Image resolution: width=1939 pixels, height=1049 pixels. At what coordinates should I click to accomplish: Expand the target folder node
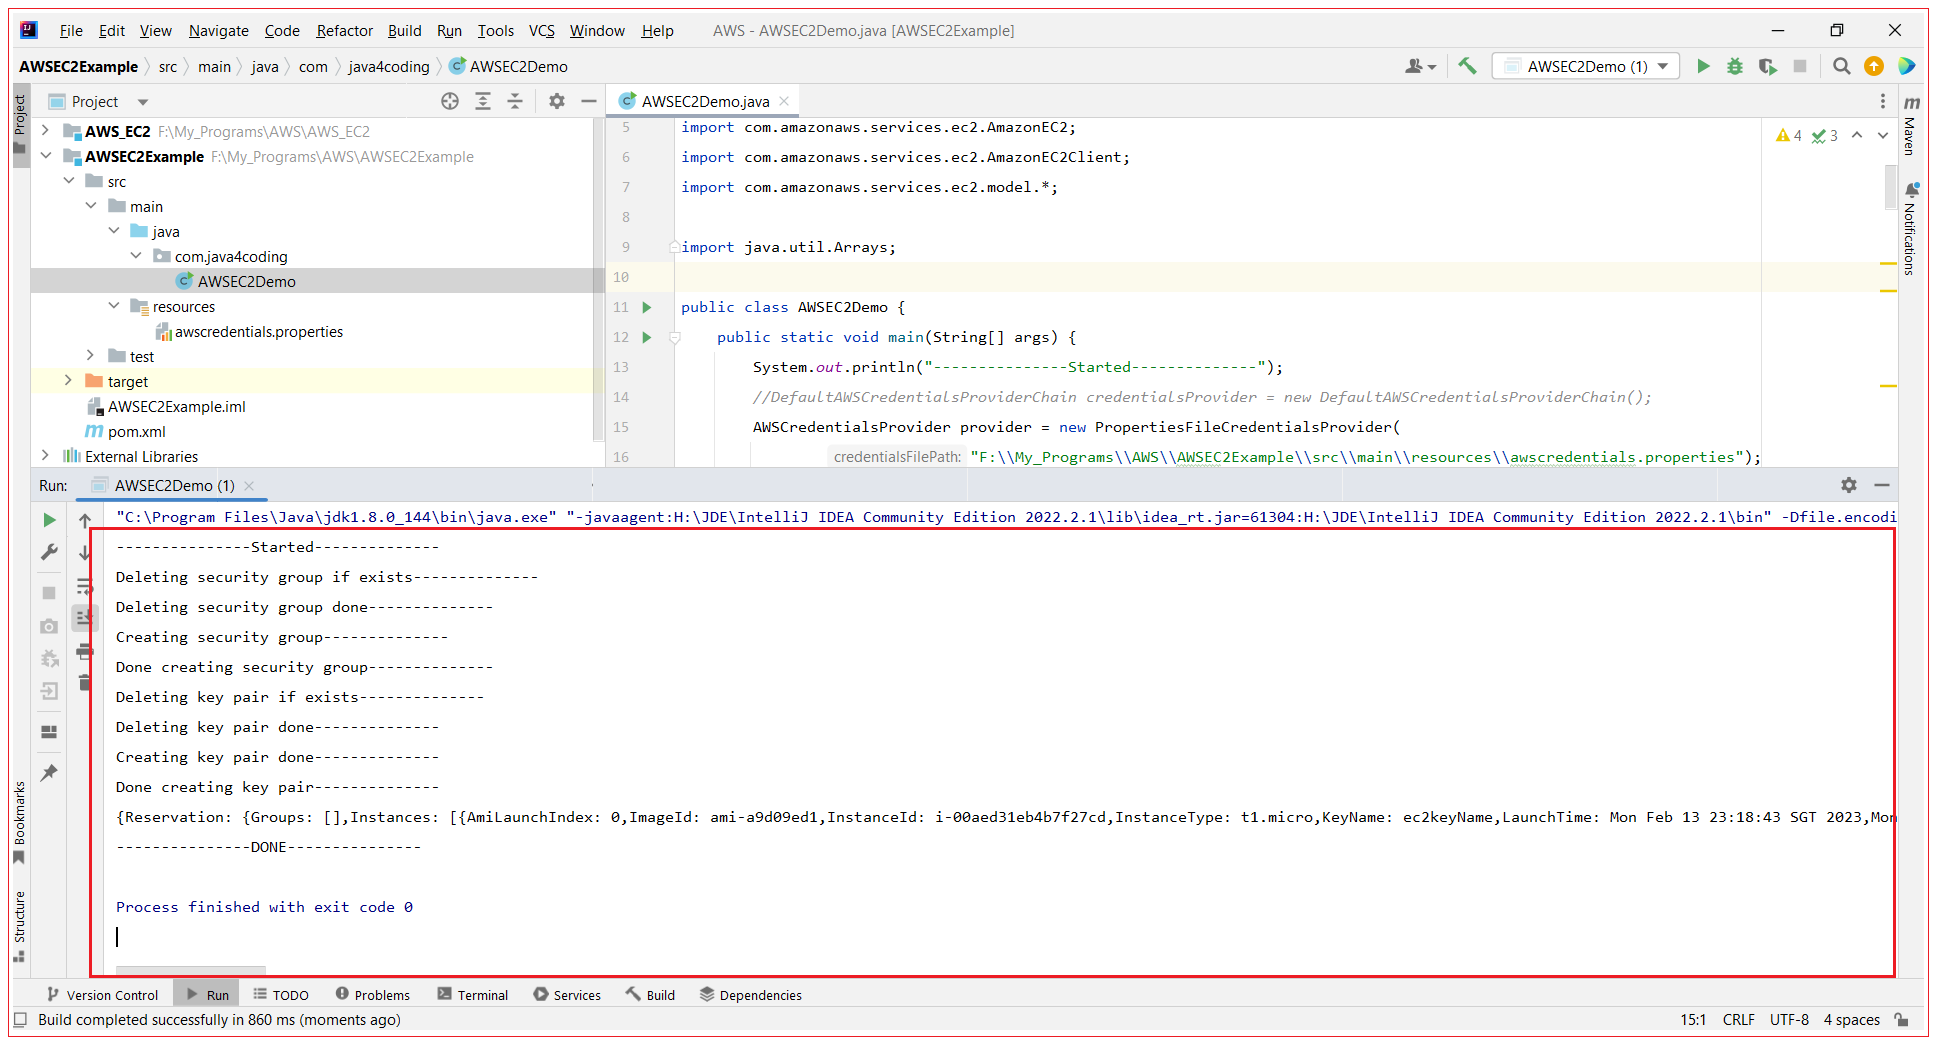(68, 381)
